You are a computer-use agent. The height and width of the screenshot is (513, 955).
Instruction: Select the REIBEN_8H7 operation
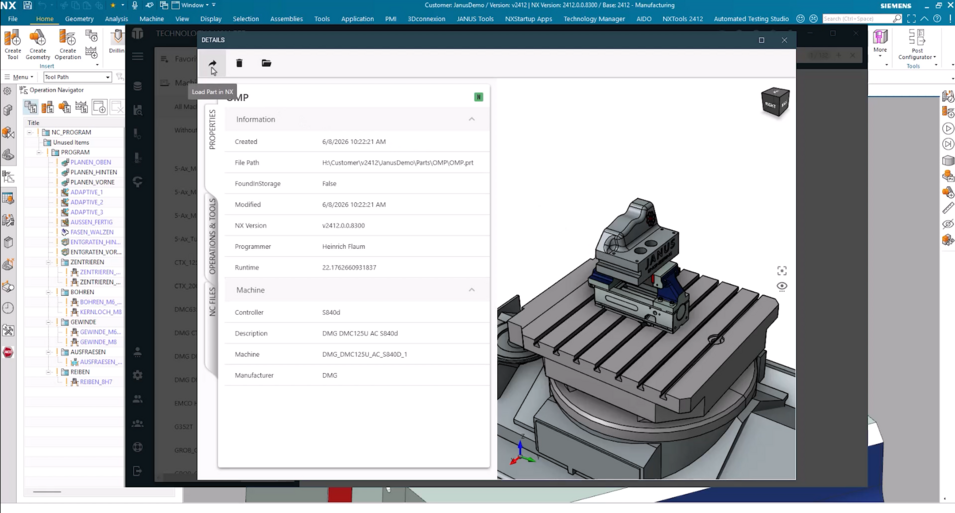tap(96, 382)
